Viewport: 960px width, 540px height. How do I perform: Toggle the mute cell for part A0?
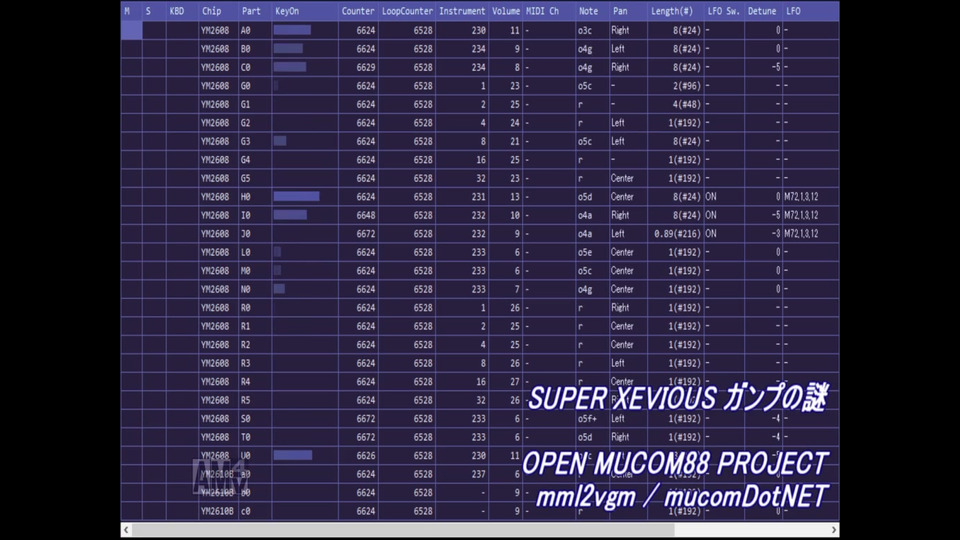pos(131,30)
